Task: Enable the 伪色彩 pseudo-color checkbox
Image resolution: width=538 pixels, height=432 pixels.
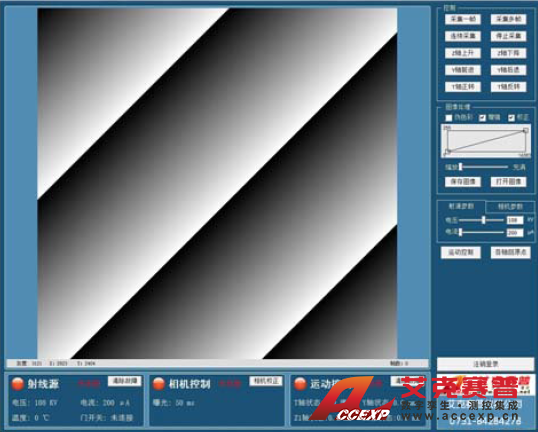Action: 449,118
